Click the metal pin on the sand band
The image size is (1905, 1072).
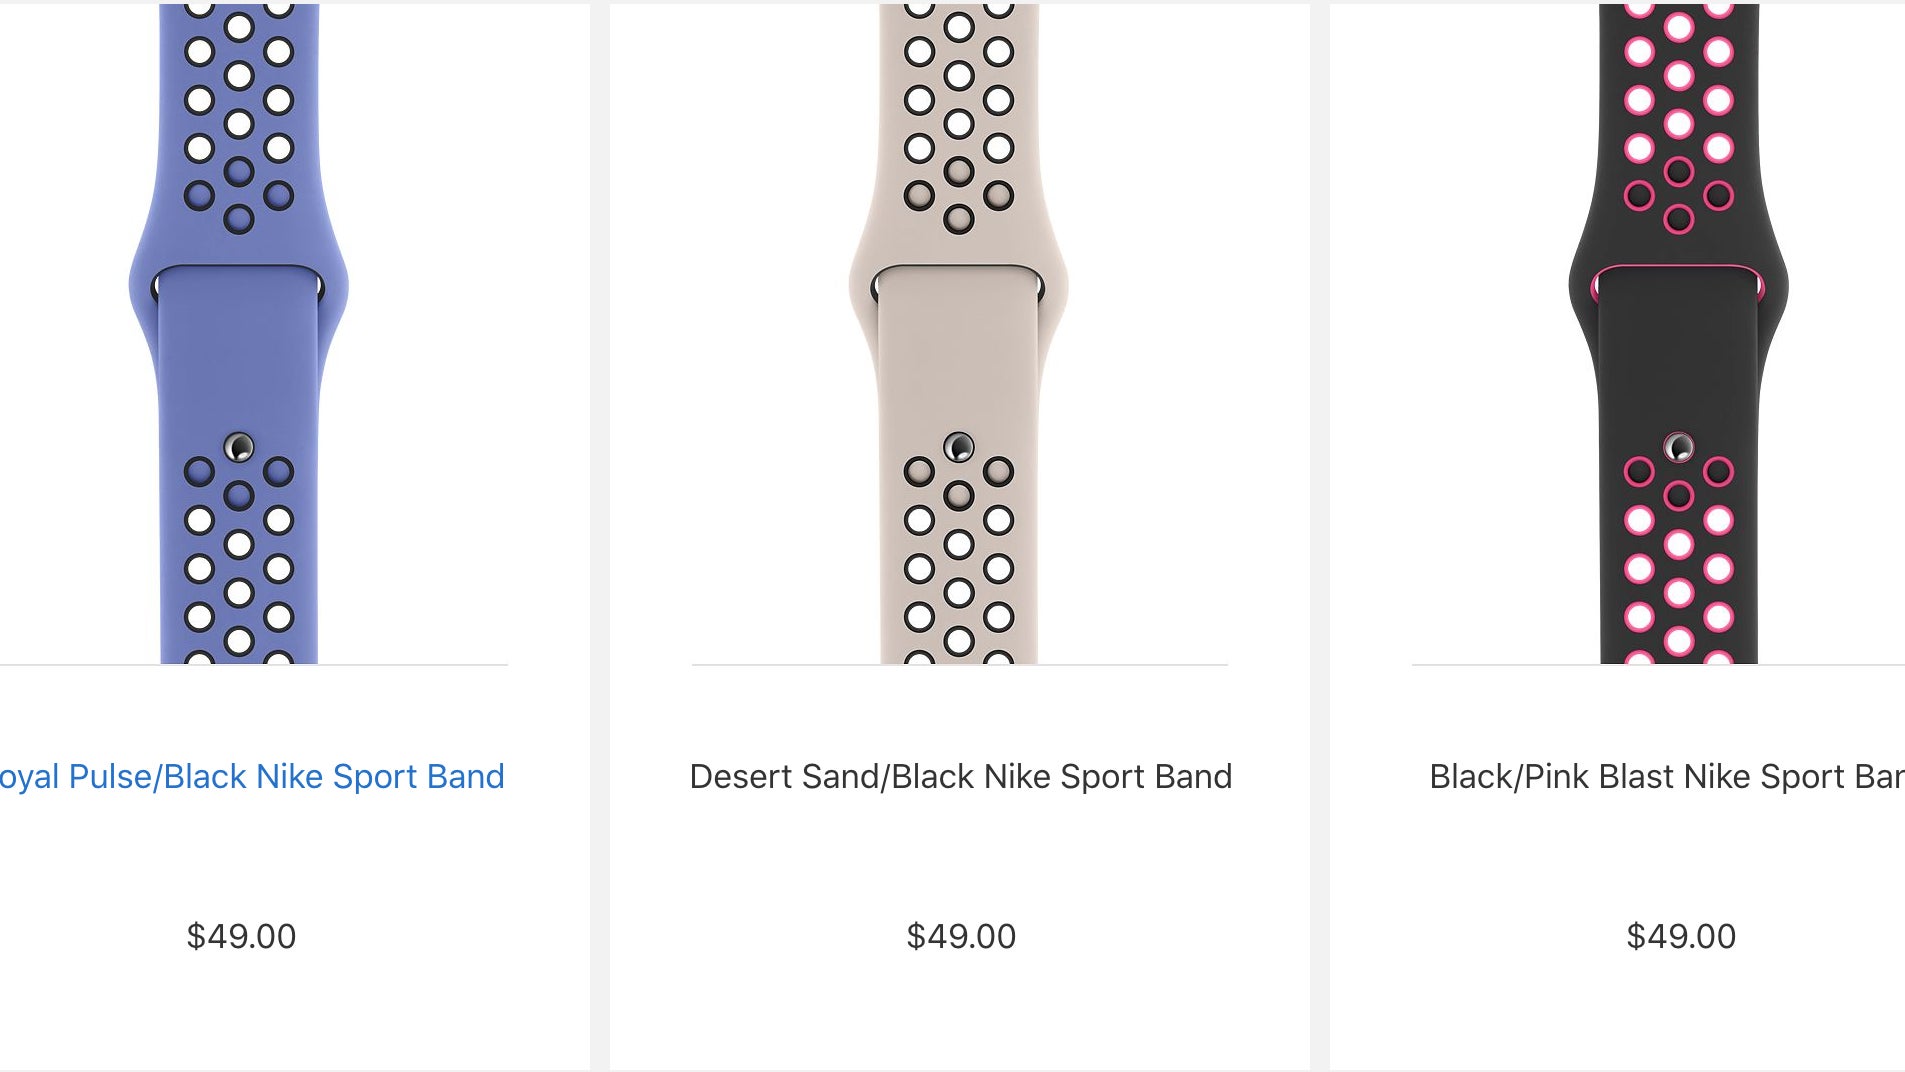point(959,446)
